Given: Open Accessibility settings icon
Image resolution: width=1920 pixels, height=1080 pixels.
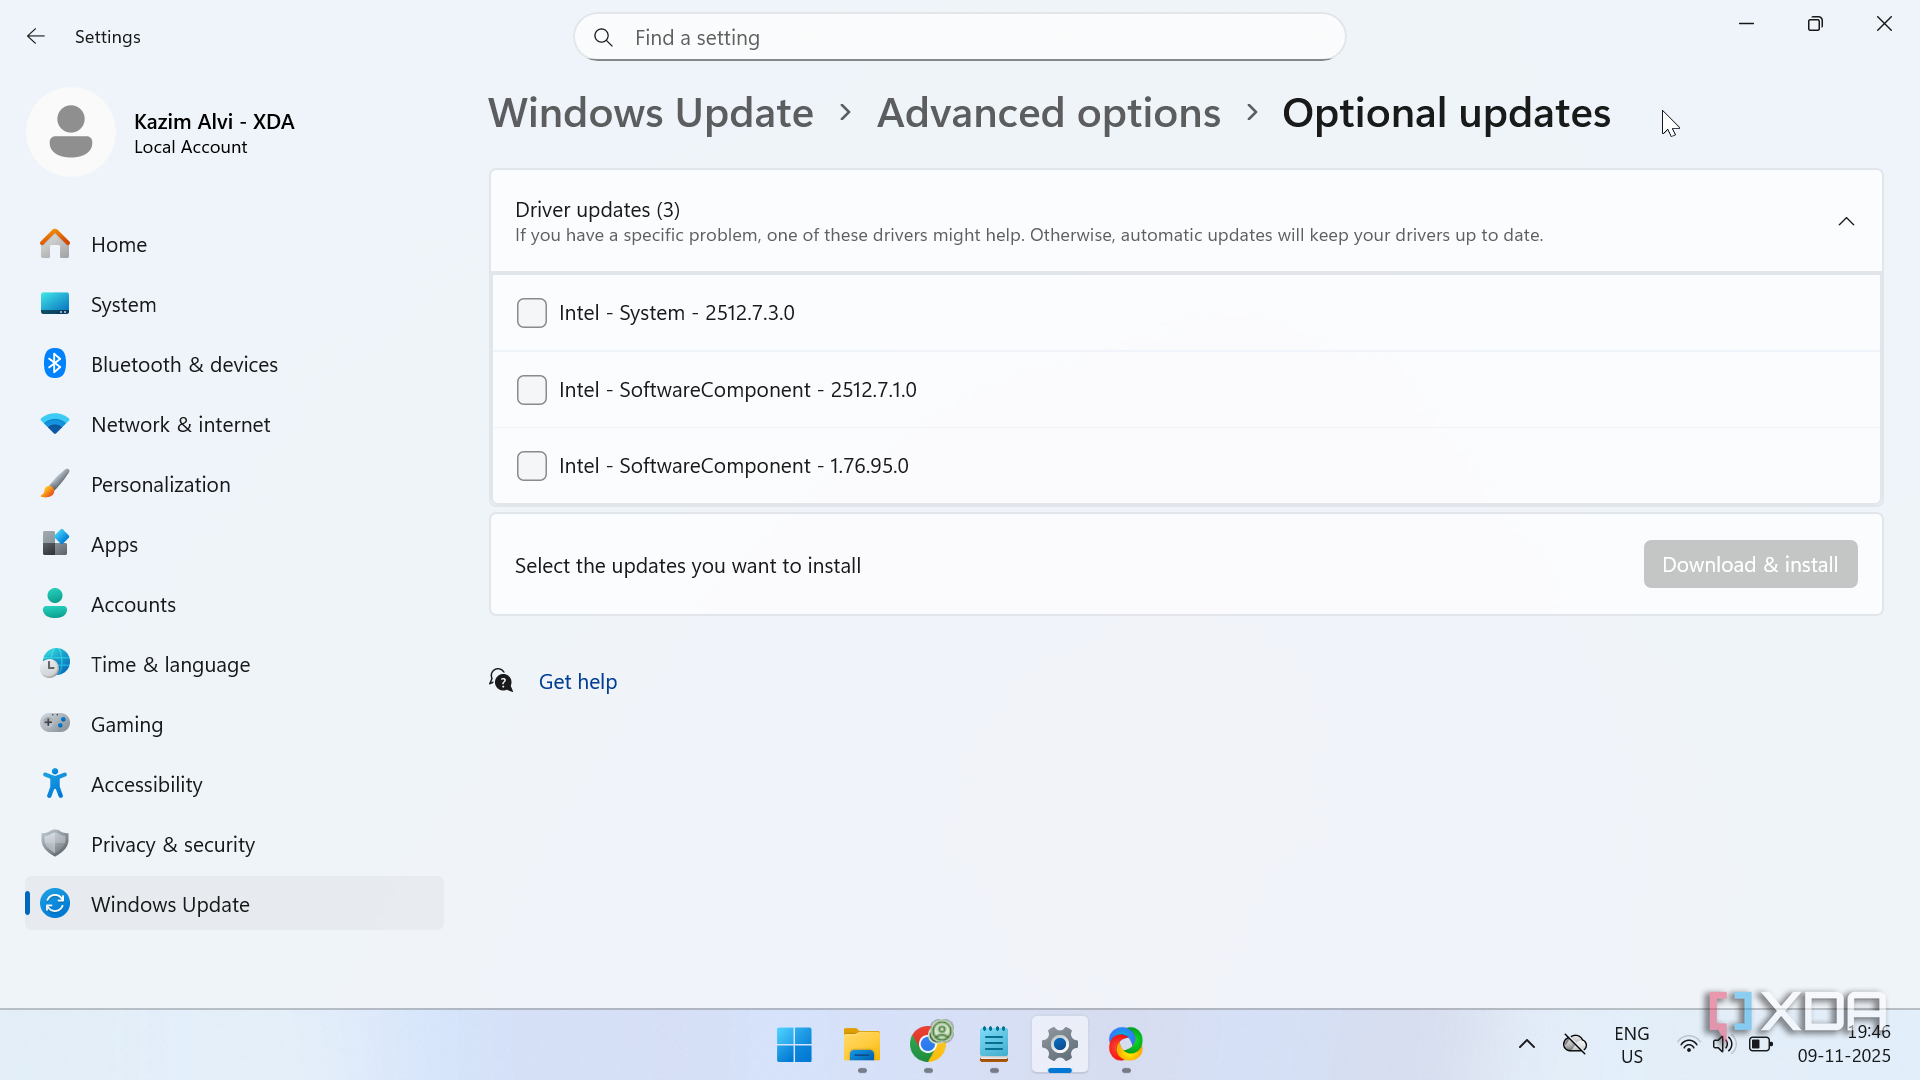Looking at the screenshot, I should pyautogui.click(x=55, y=784).
